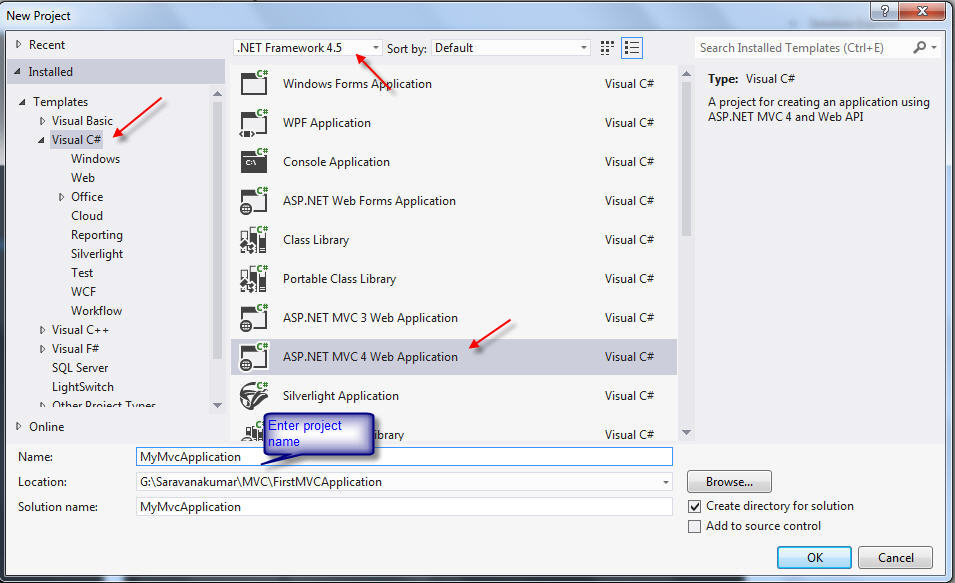The height and width of the screenshot is (583, 955).
Task: Click the category tree scroll-up arrow
Action: (x=217, y=93)
